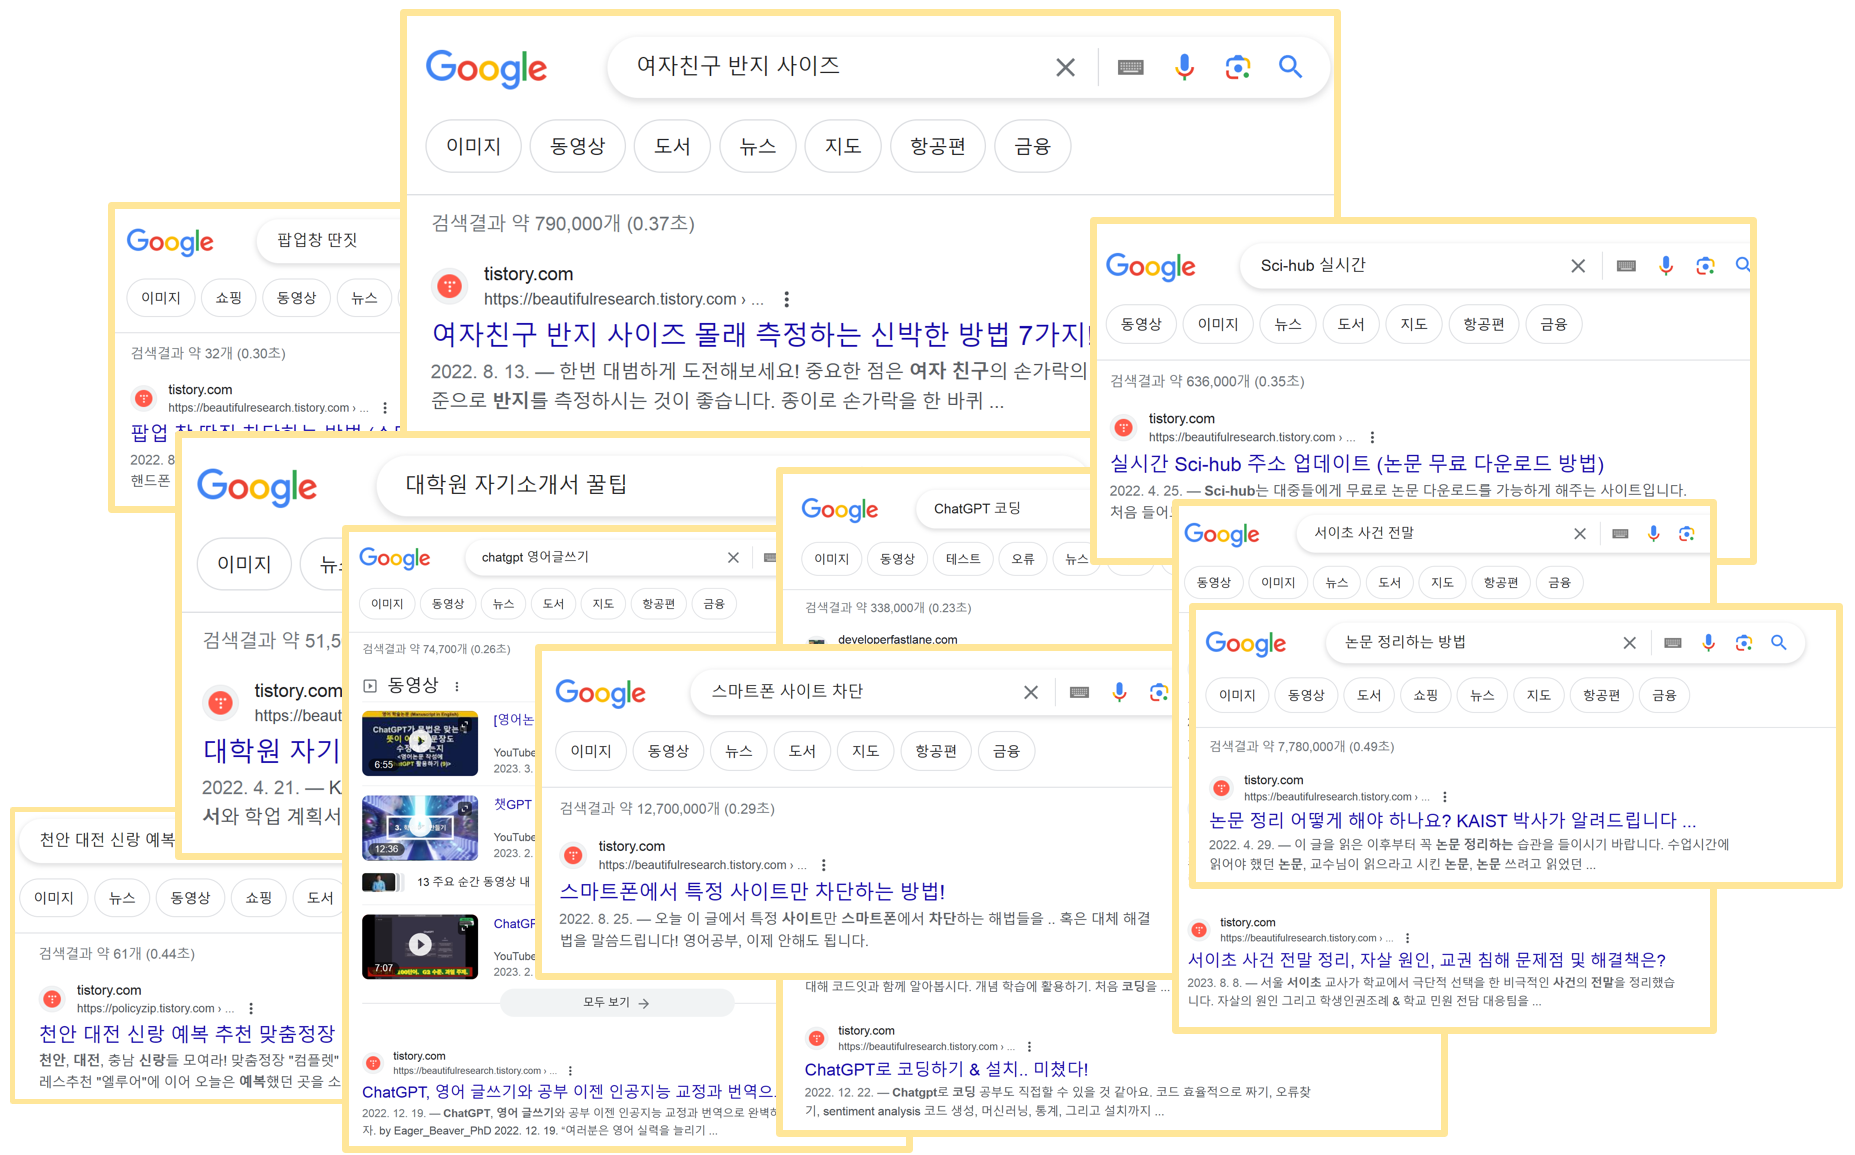1855x1155 pixels.
Task: Click the tistory.com favicon next to 논문 정리 result
Action: pyautogui.click(x=1220, y=788)
